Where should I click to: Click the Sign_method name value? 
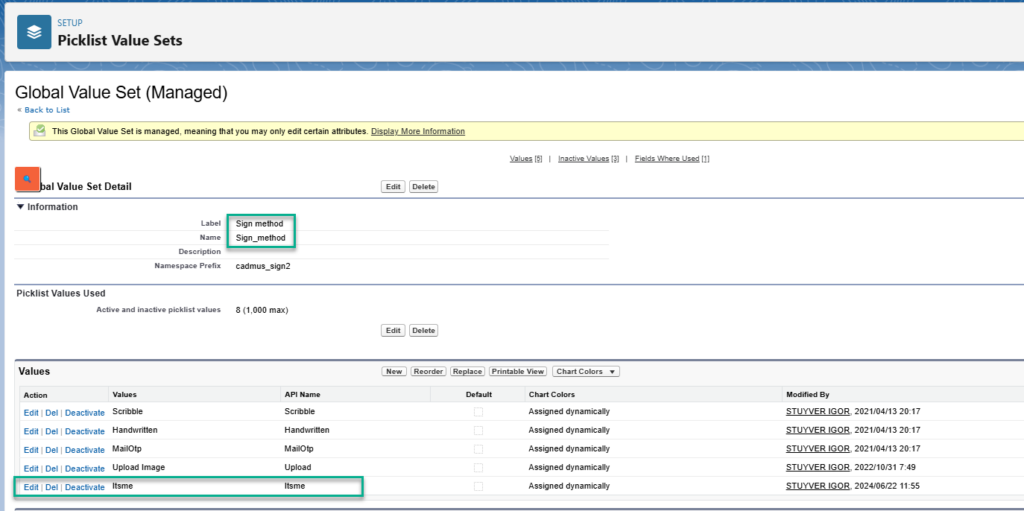pyautogui.click(x=261, y=238)
